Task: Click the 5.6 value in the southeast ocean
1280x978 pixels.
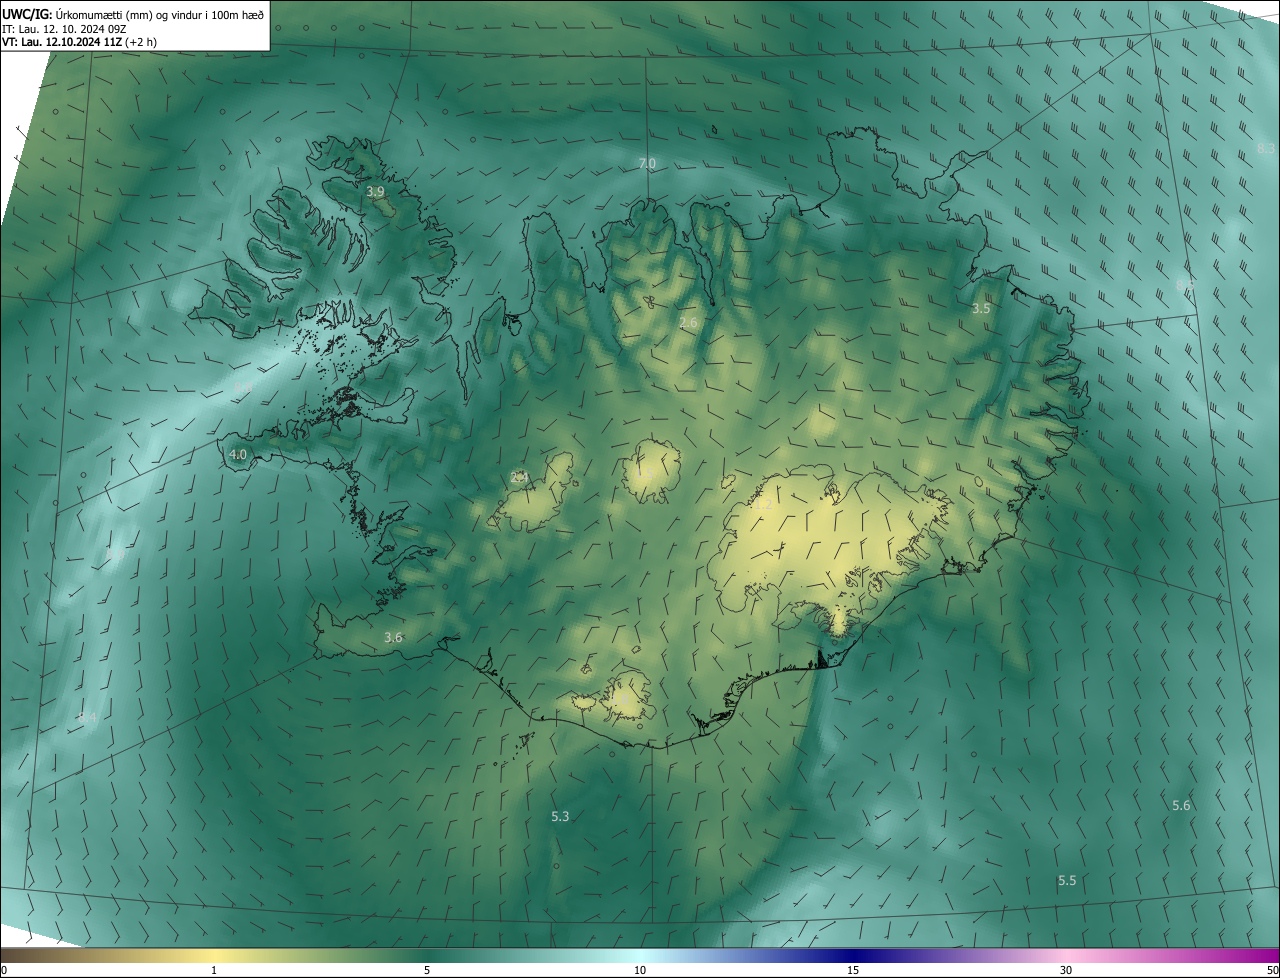Action: pos(1181,806)
